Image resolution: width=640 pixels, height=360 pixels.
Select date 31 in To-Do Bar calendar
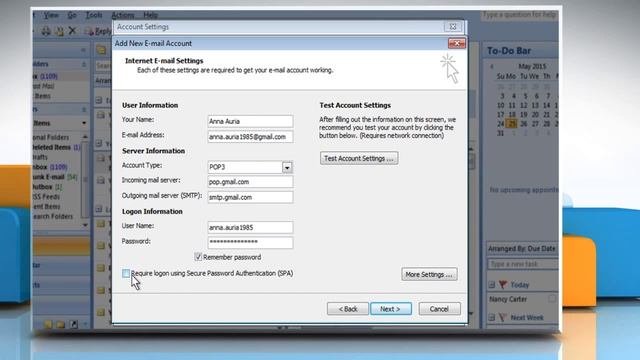pos(500,133)
